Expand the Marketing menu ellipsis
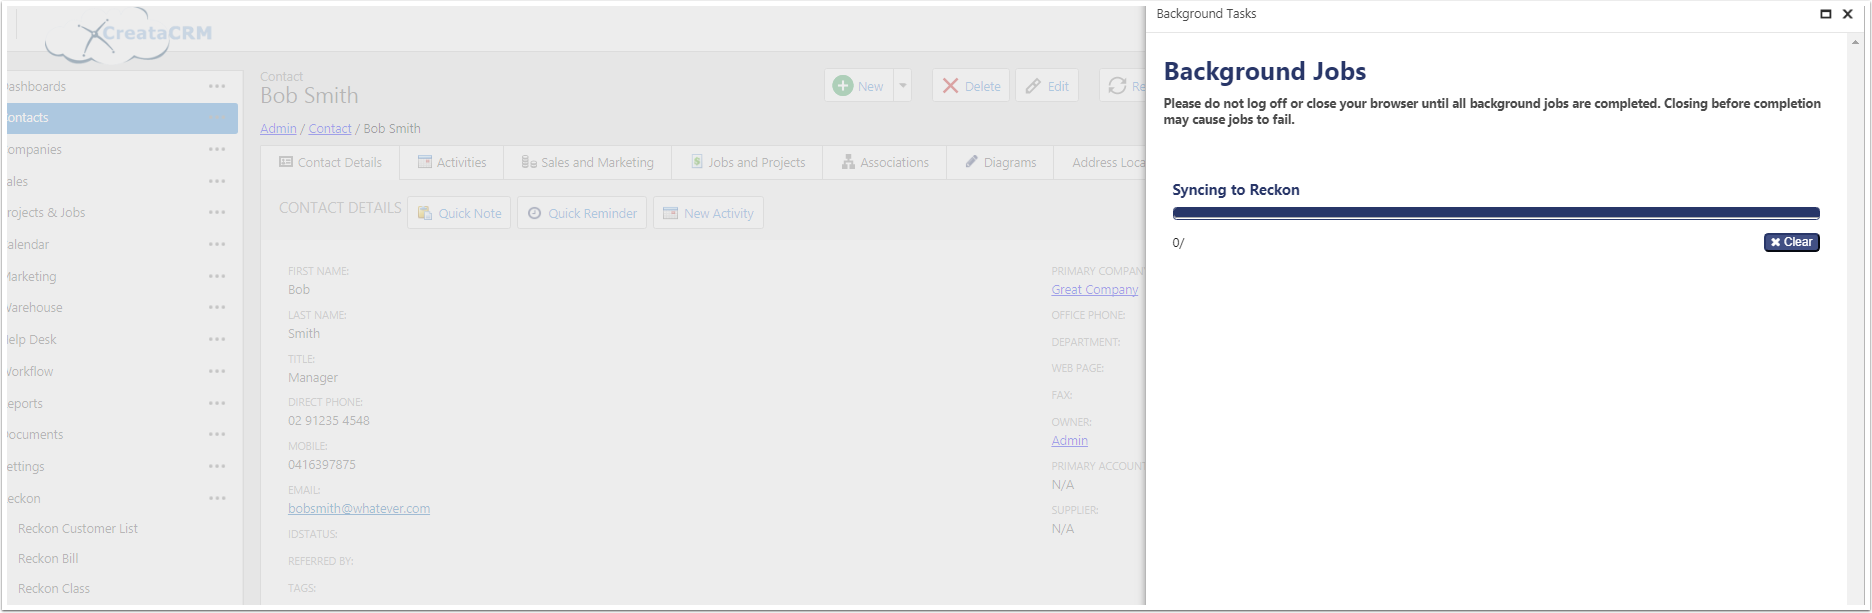Screen dimensions: 1872x613 [217, 276]
